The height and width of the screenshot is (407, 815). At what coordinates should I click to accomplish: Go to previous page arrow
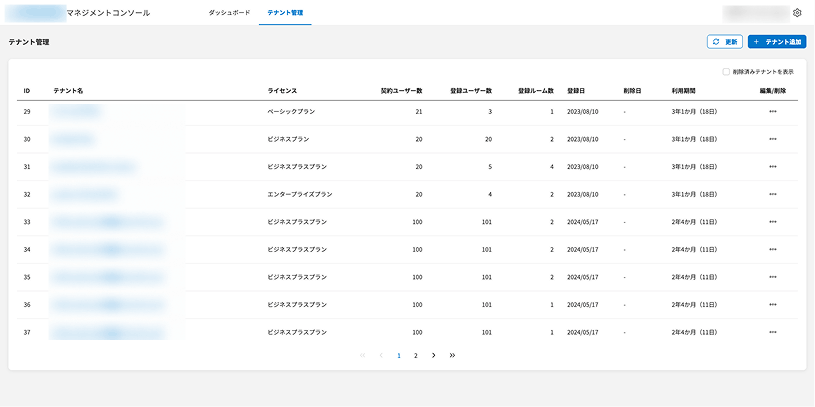[x=381, y=356]
